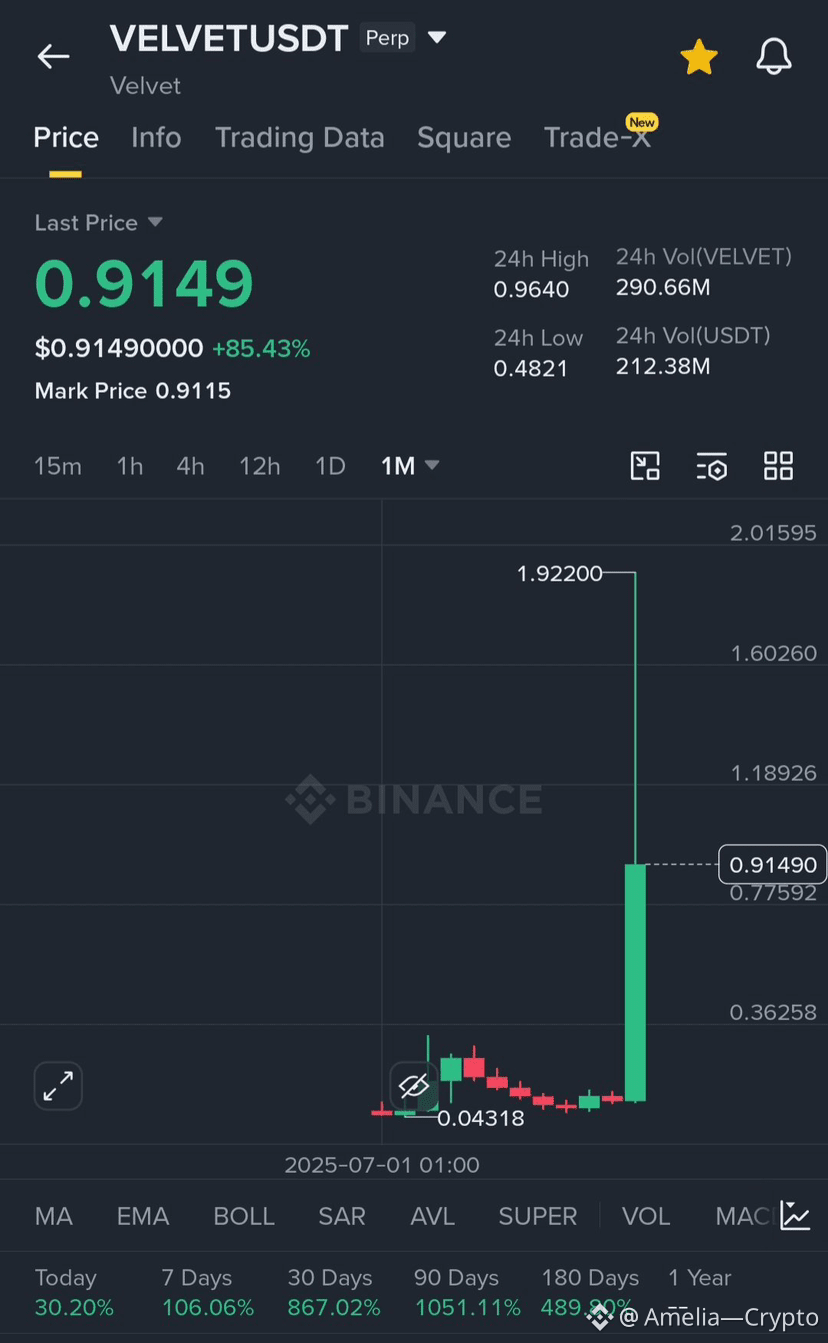
Task: Open chart indicator settings icon
Action: point(712,466)
